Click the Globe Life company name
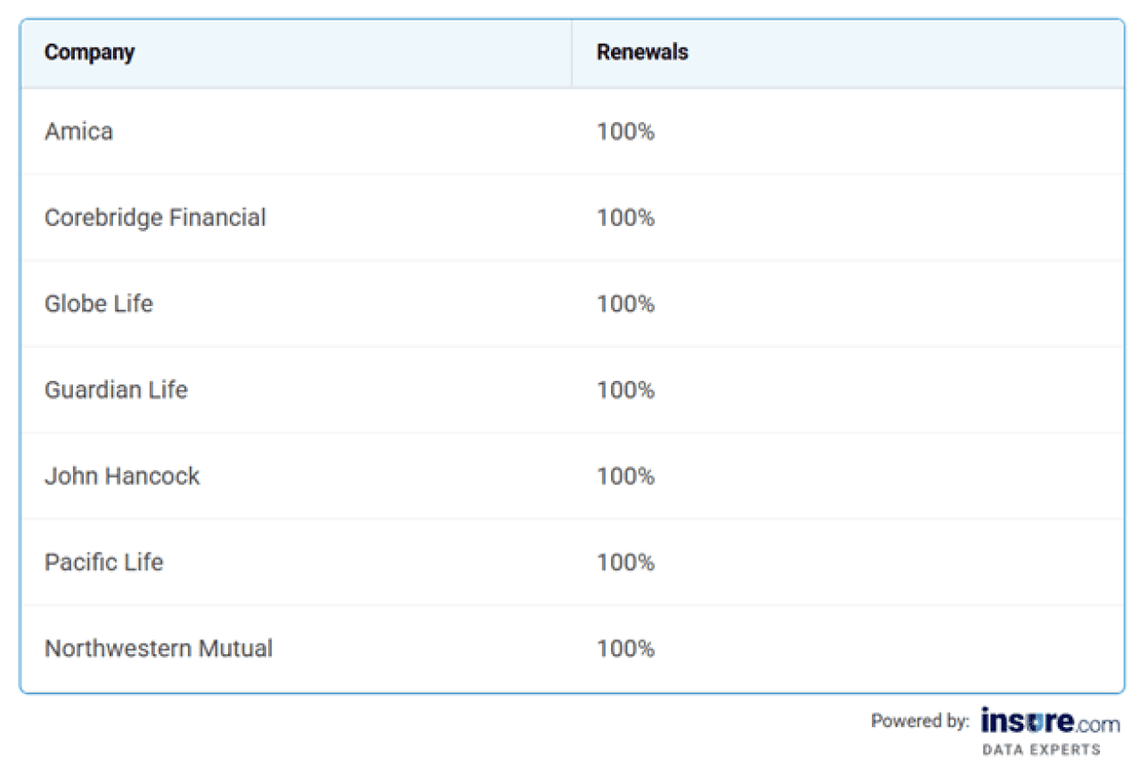This screenshot has width=1140, height=769. pos(99,304)
